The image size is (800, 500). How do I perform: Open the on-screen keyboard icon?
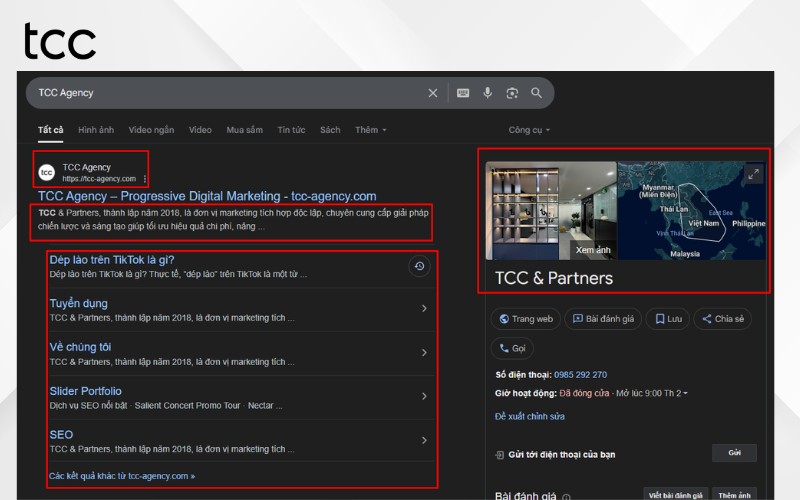(x=463, y=93)
